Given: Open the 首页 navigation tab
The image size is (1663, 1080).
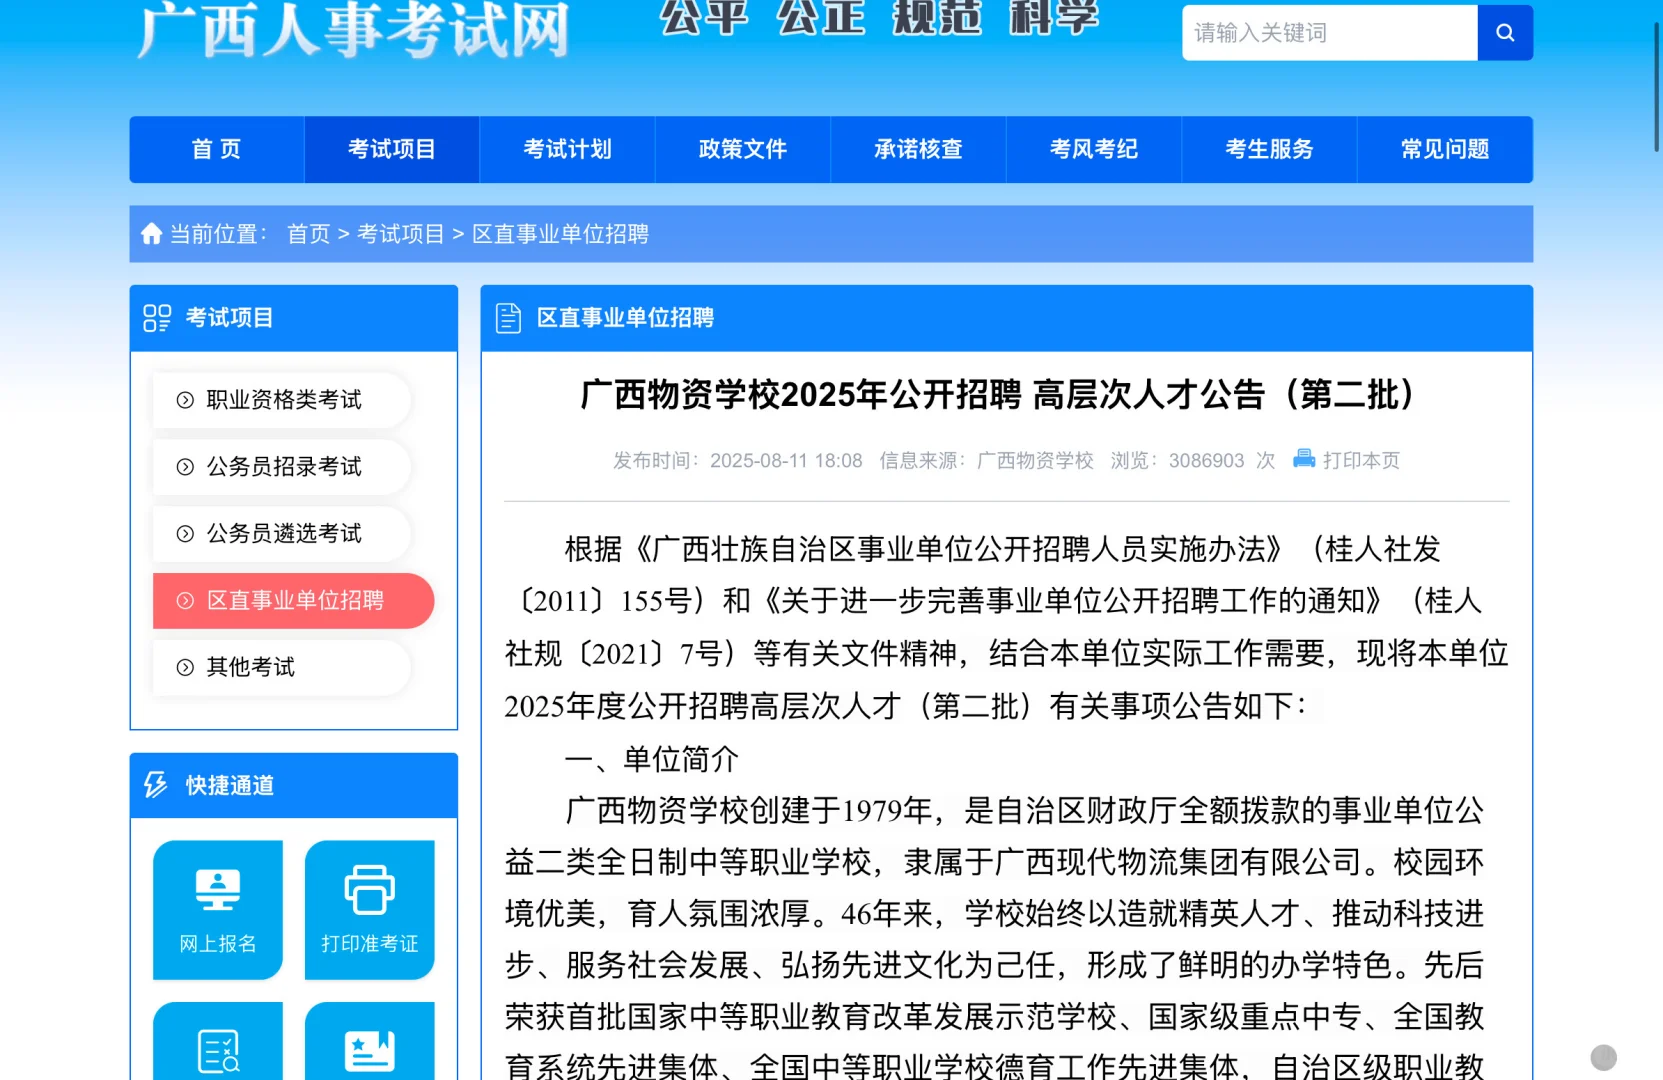Looking at the screenshot, I should pyautogui.click(x=217, y=149).
